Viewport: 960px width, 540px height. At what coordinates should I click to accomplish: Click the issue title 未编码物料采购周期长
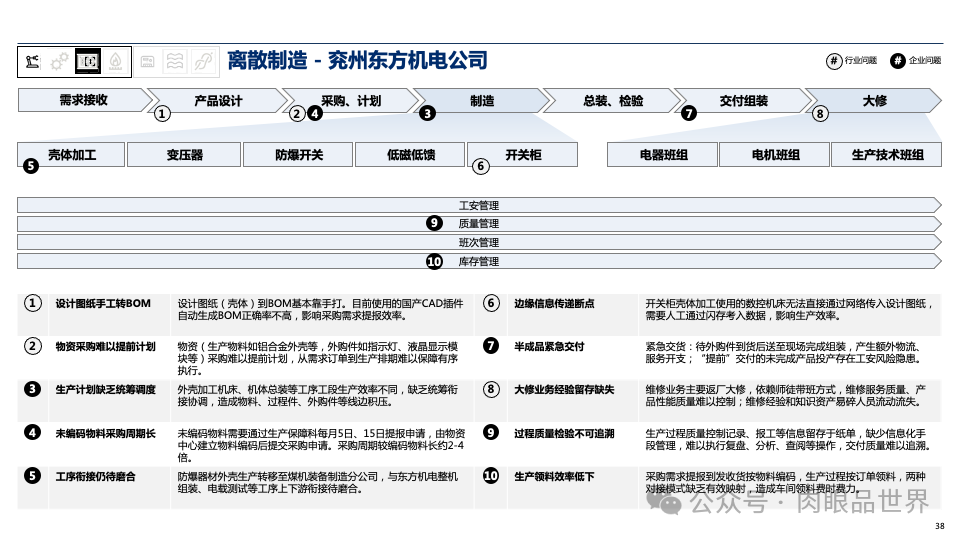tap(105, 433)
